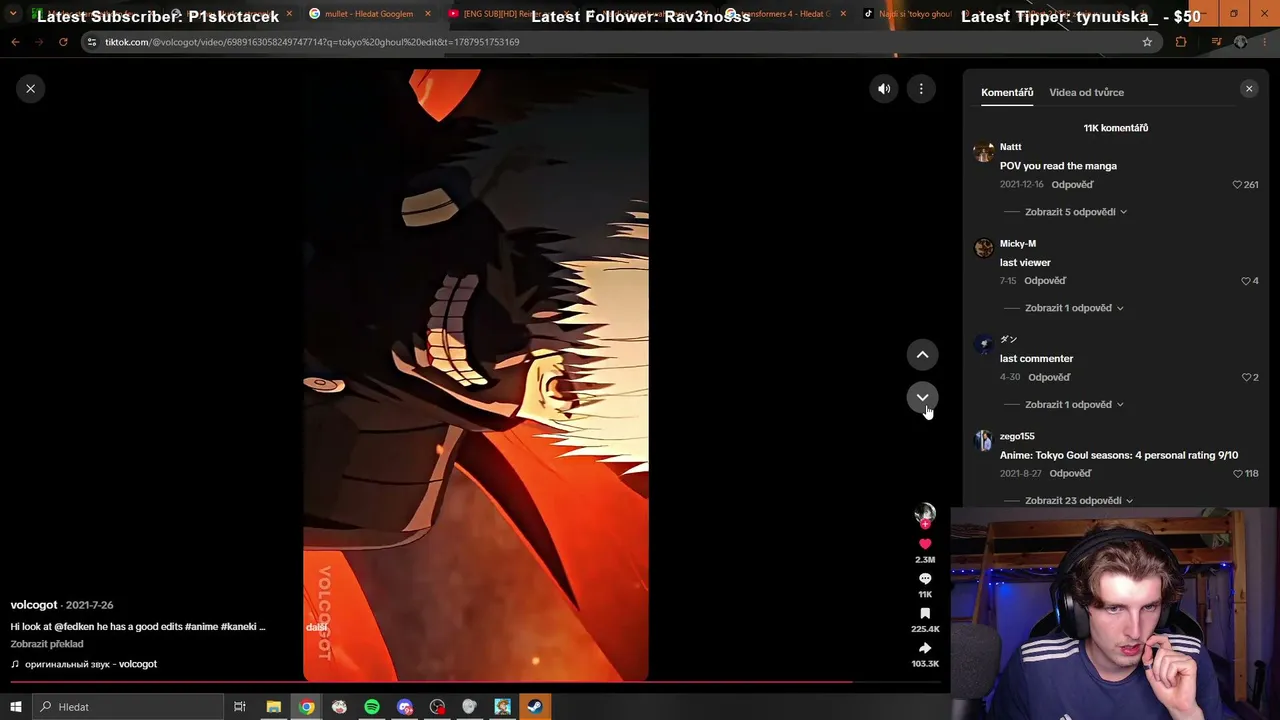Screen dimensions: 1280x720
Task: Switch to the 'transformers 4 - Hledat' tab
Action: 785,14
